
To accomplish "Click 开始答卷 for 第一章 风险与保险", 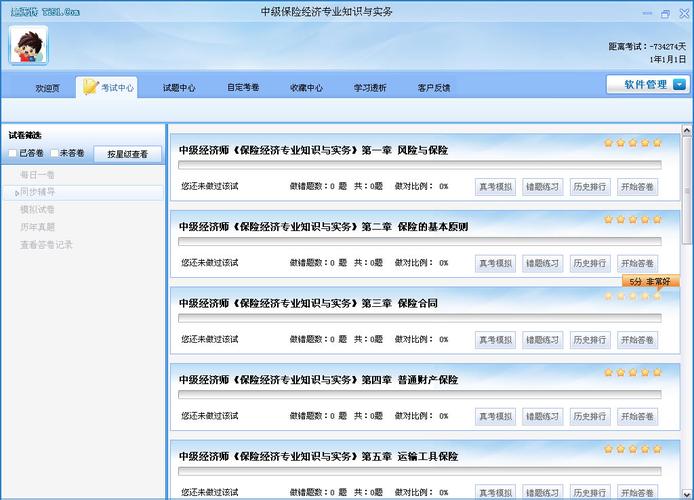I will (x=637, y=187).
